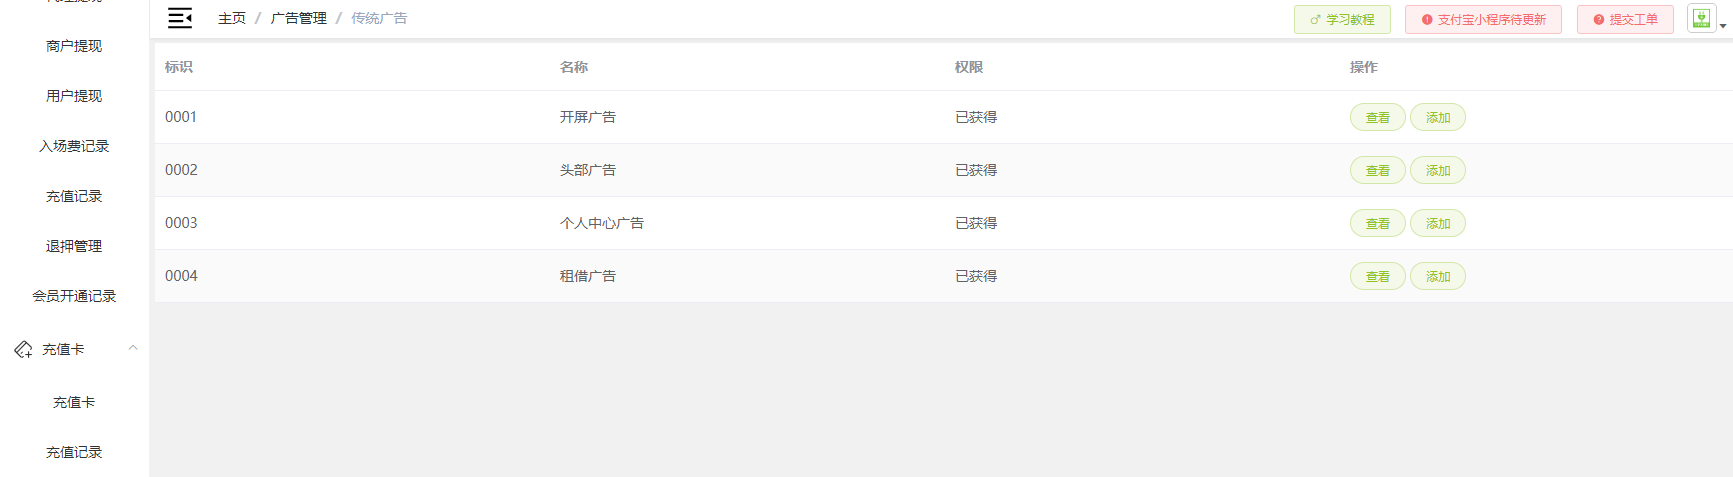Click the 支付宝小程序待更新 alert button
Image resolution: width=1733 pixels, height=477 pixels.
[1483, 19]
